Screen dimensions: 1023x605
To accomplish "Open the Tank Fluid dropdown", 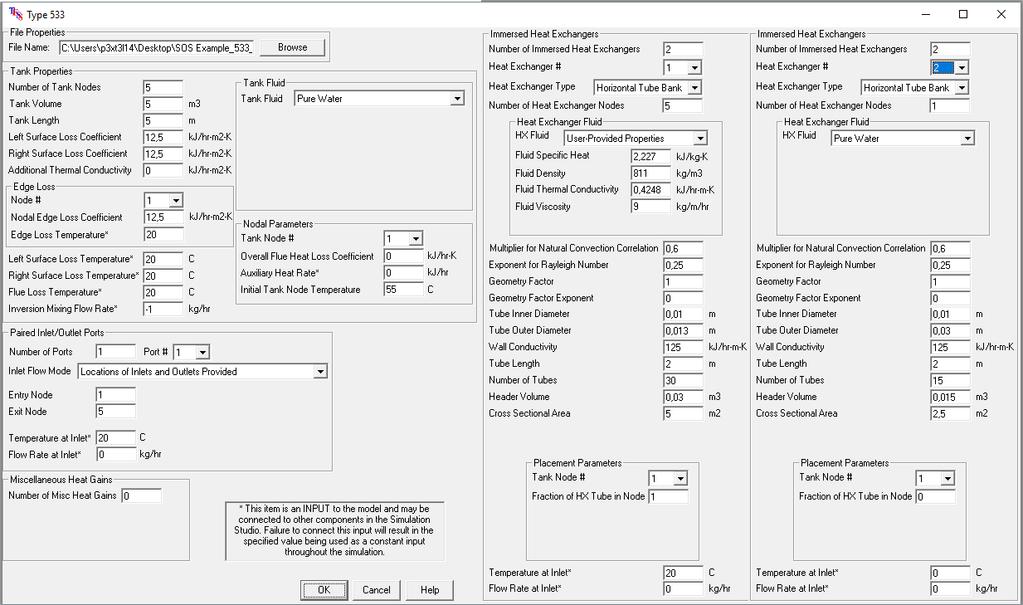I will click(x=457, y=99).
